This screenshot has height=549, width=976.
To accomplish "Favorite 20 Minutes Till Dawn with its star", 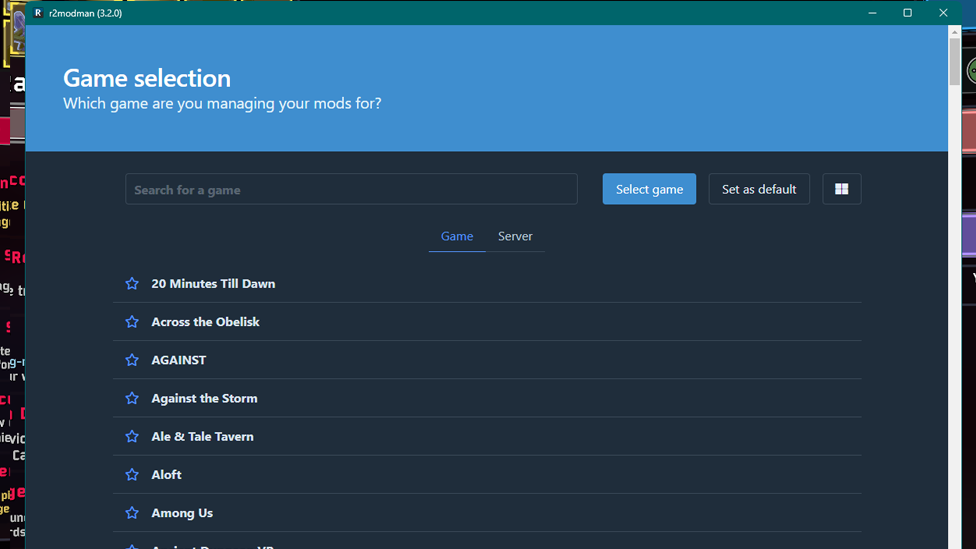I will point(132,283).
